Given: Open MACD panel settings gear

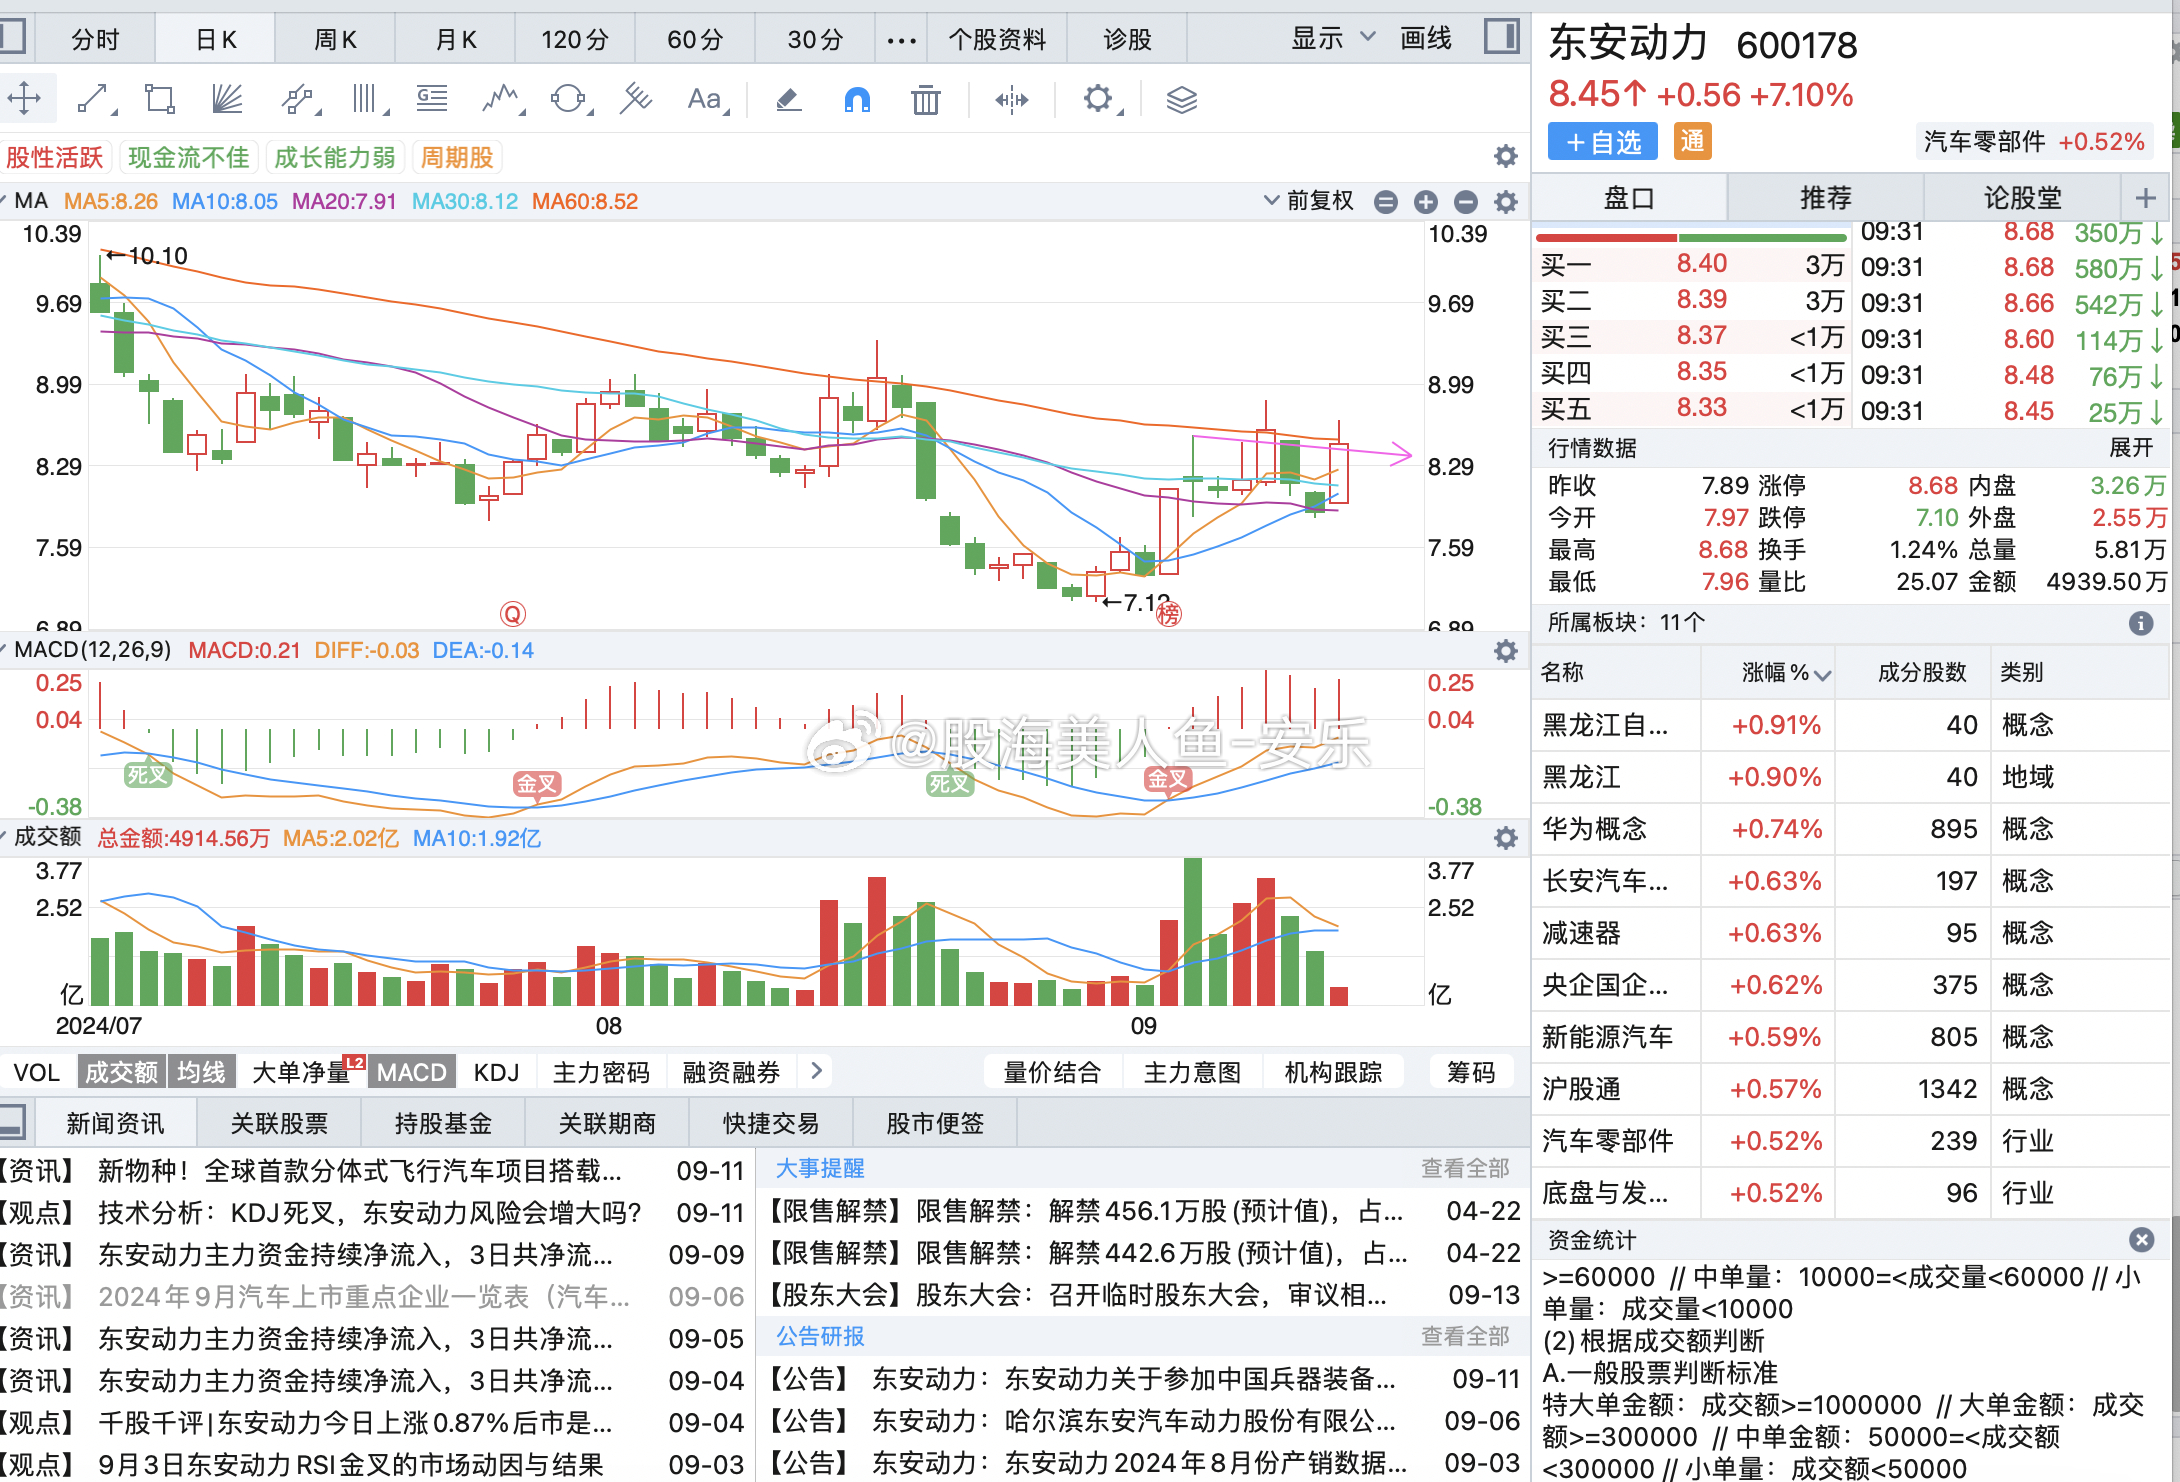Looking at the screenshot, I should [x=1505, y=651].
